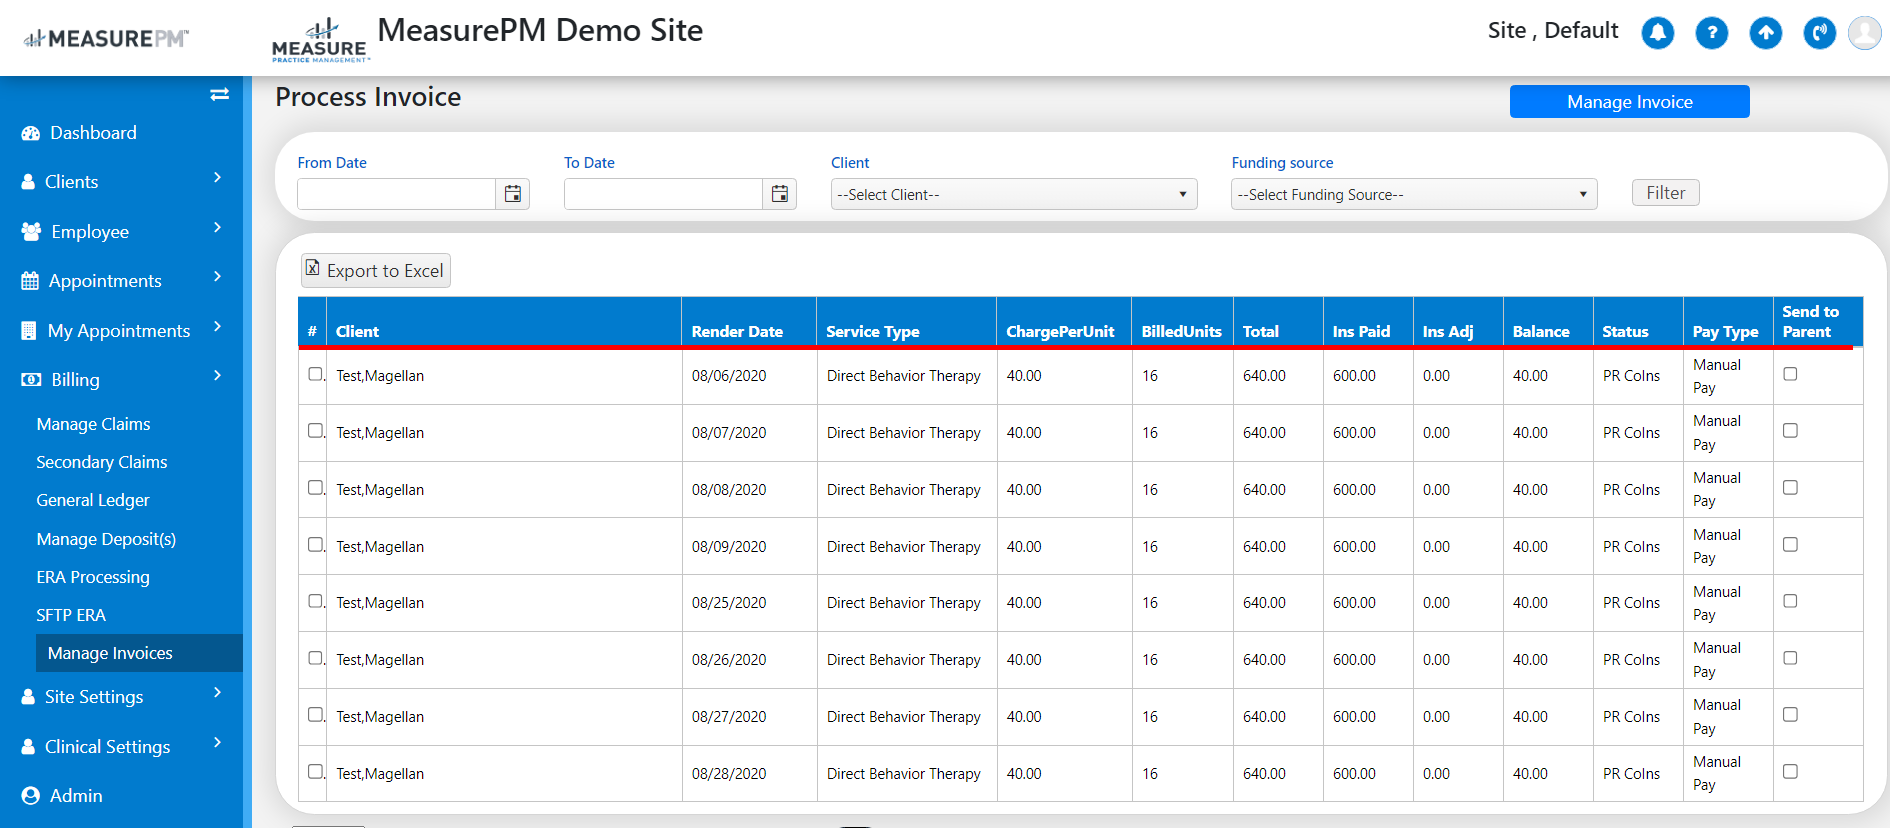This screenshot has width=1890, height=828.
Task: Open General Ledger page
Action: pos(93,500)
